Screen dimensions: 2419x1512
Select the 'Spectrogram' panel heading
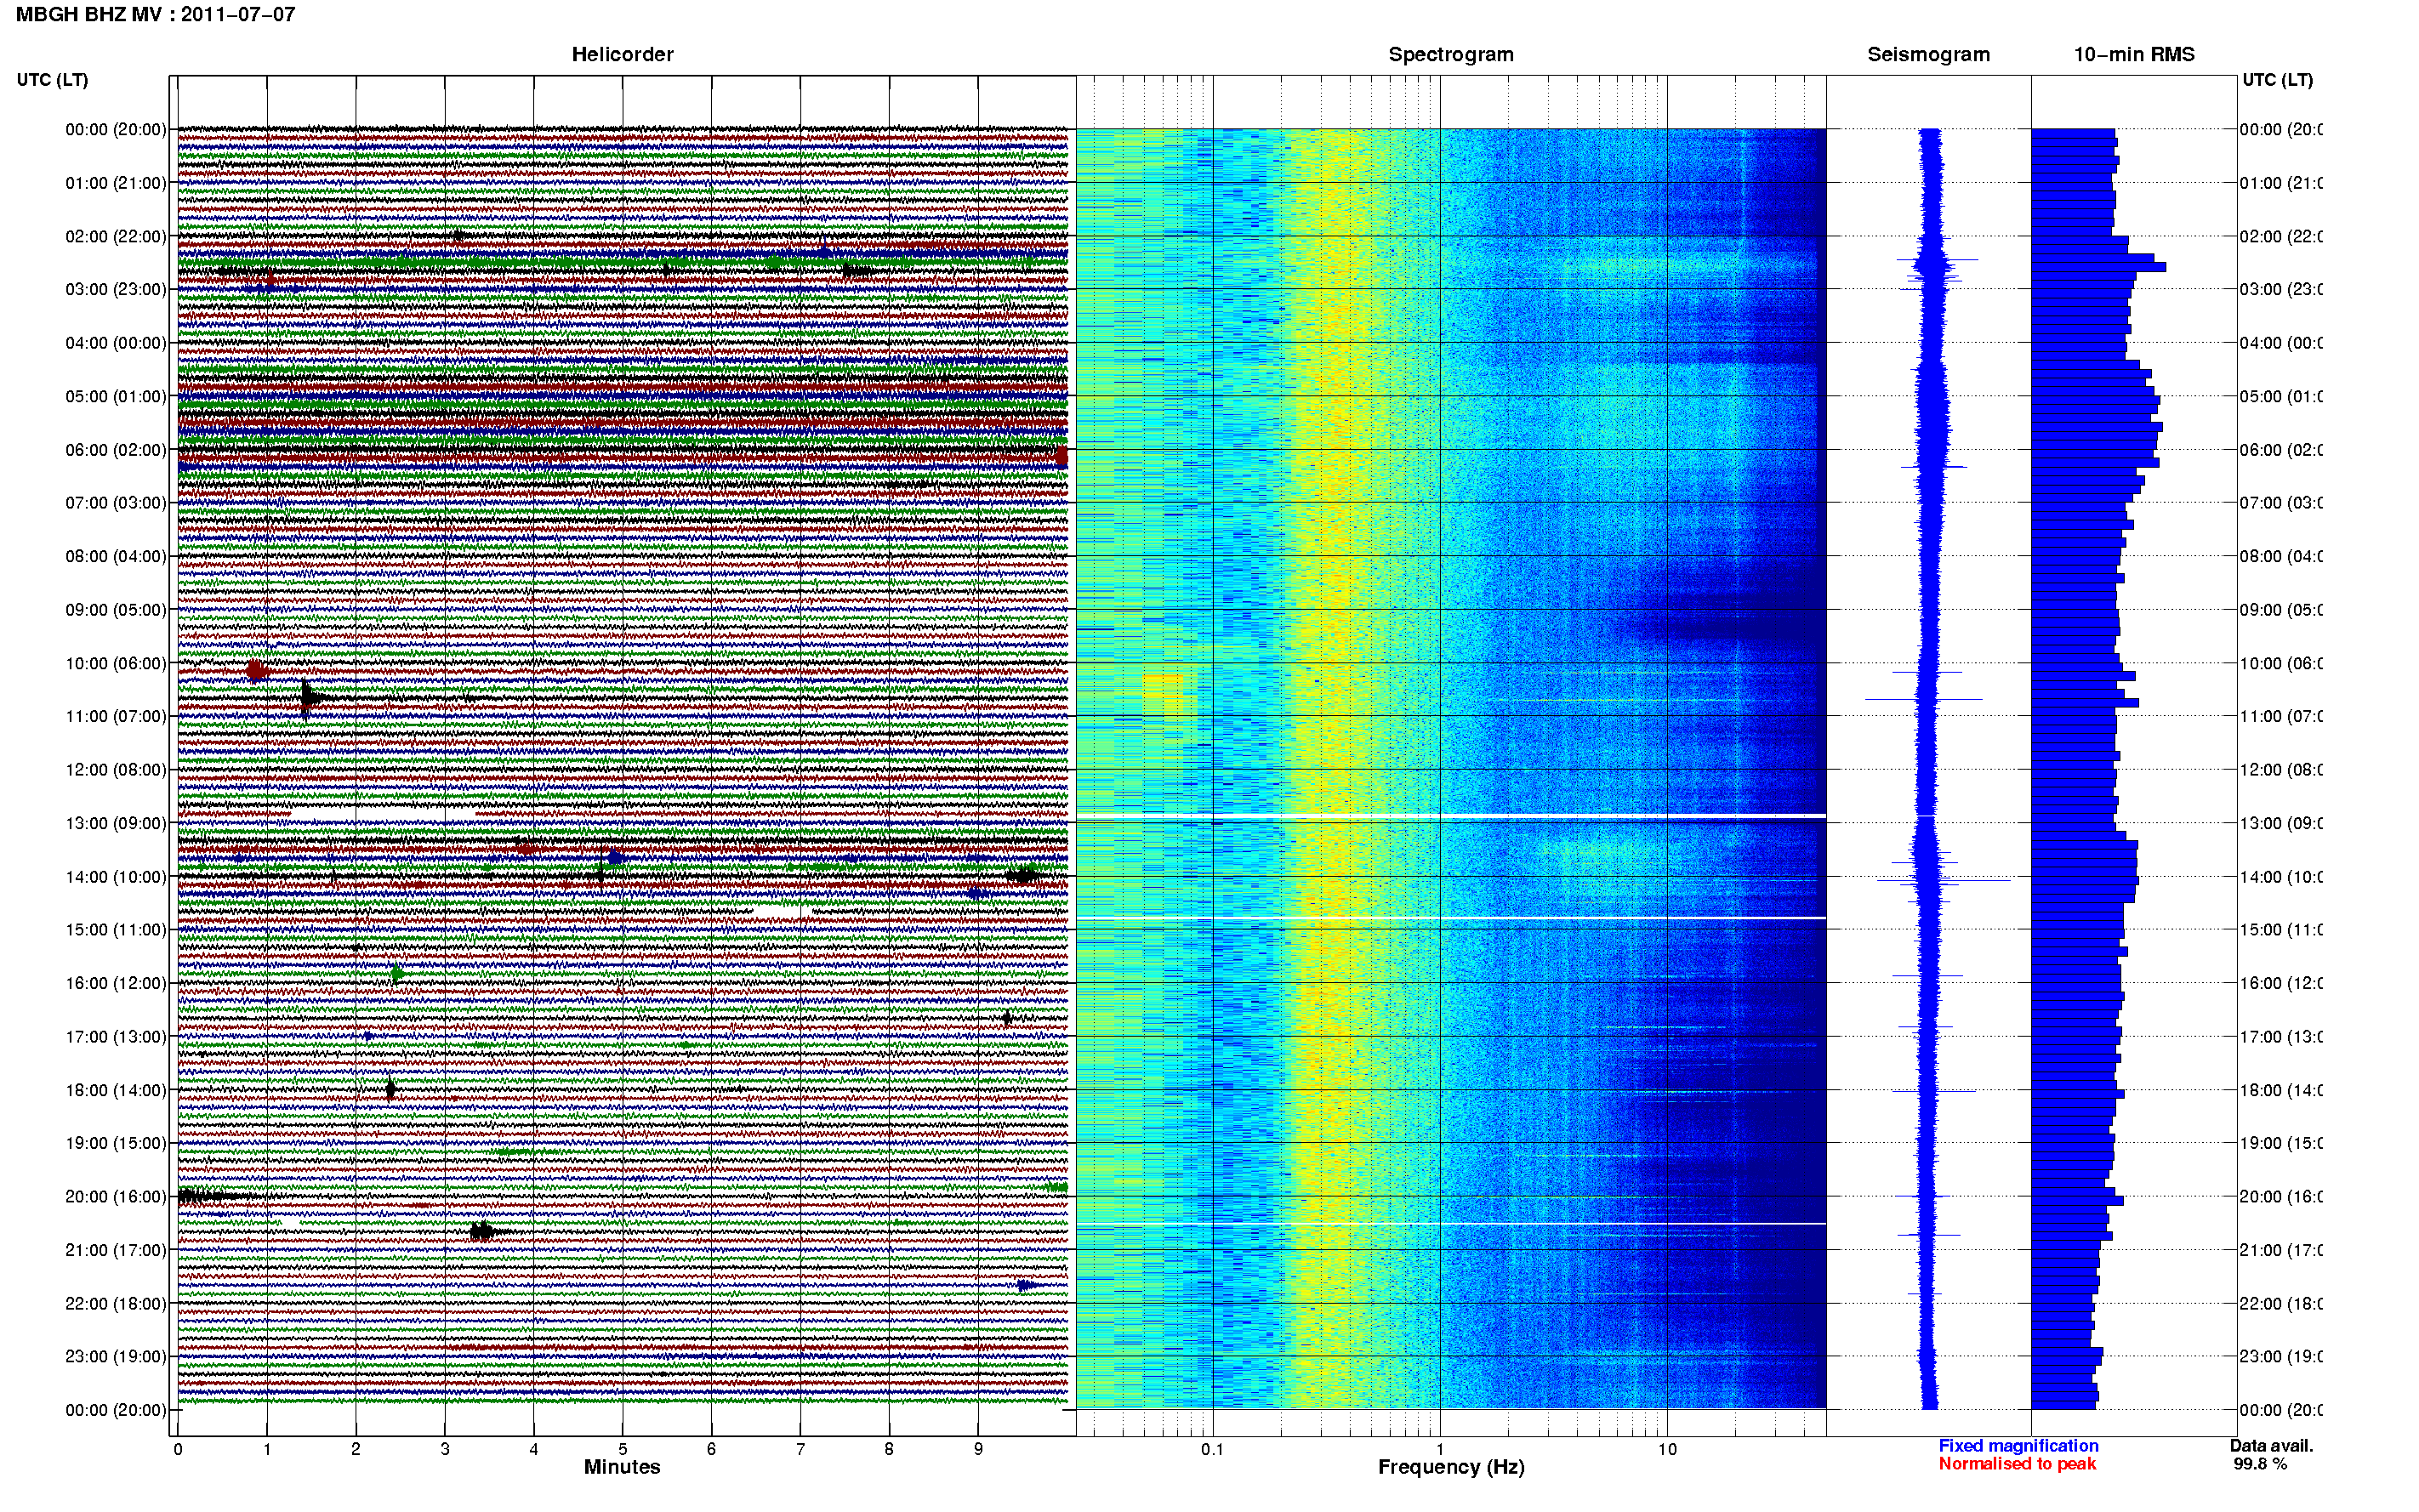coord(1451,54)
